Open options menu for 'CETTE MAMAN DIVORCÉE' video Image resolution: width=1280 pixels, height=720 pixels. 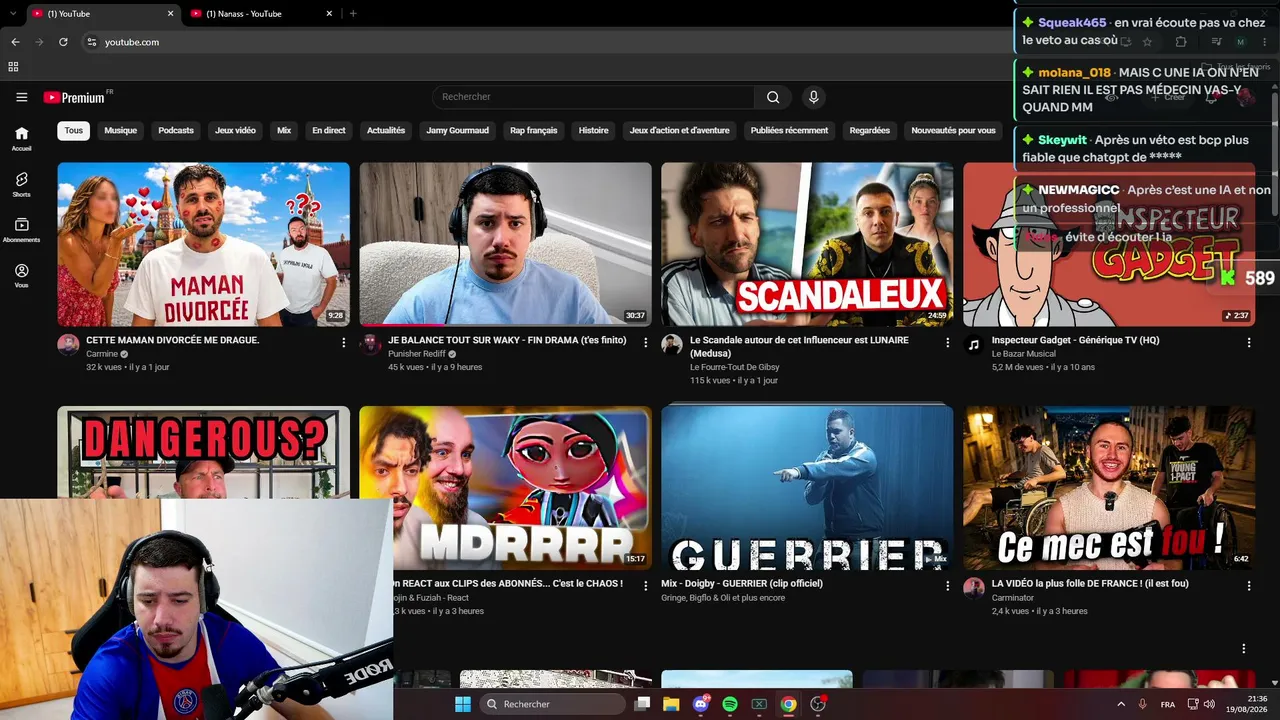(344, 342)
